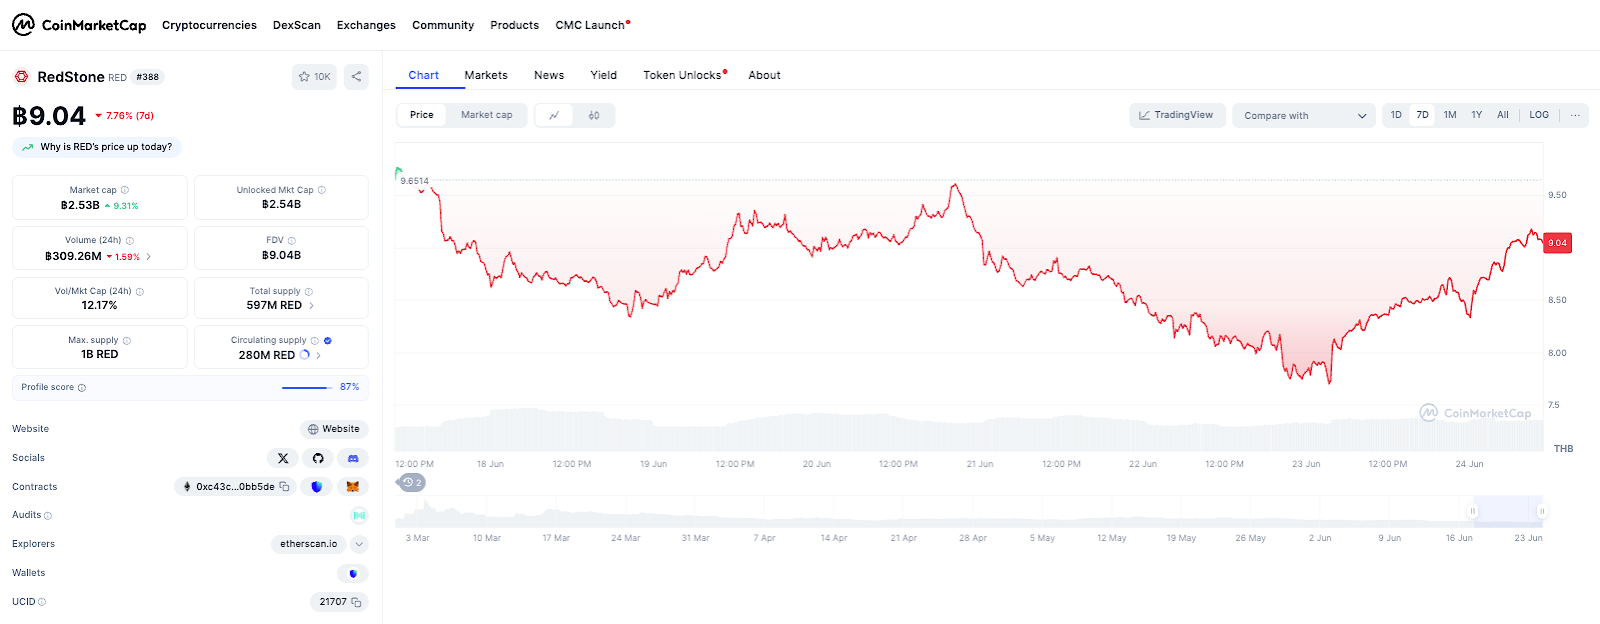
Task: Enable LOG scale on chart
Action: pos(1538,115)
